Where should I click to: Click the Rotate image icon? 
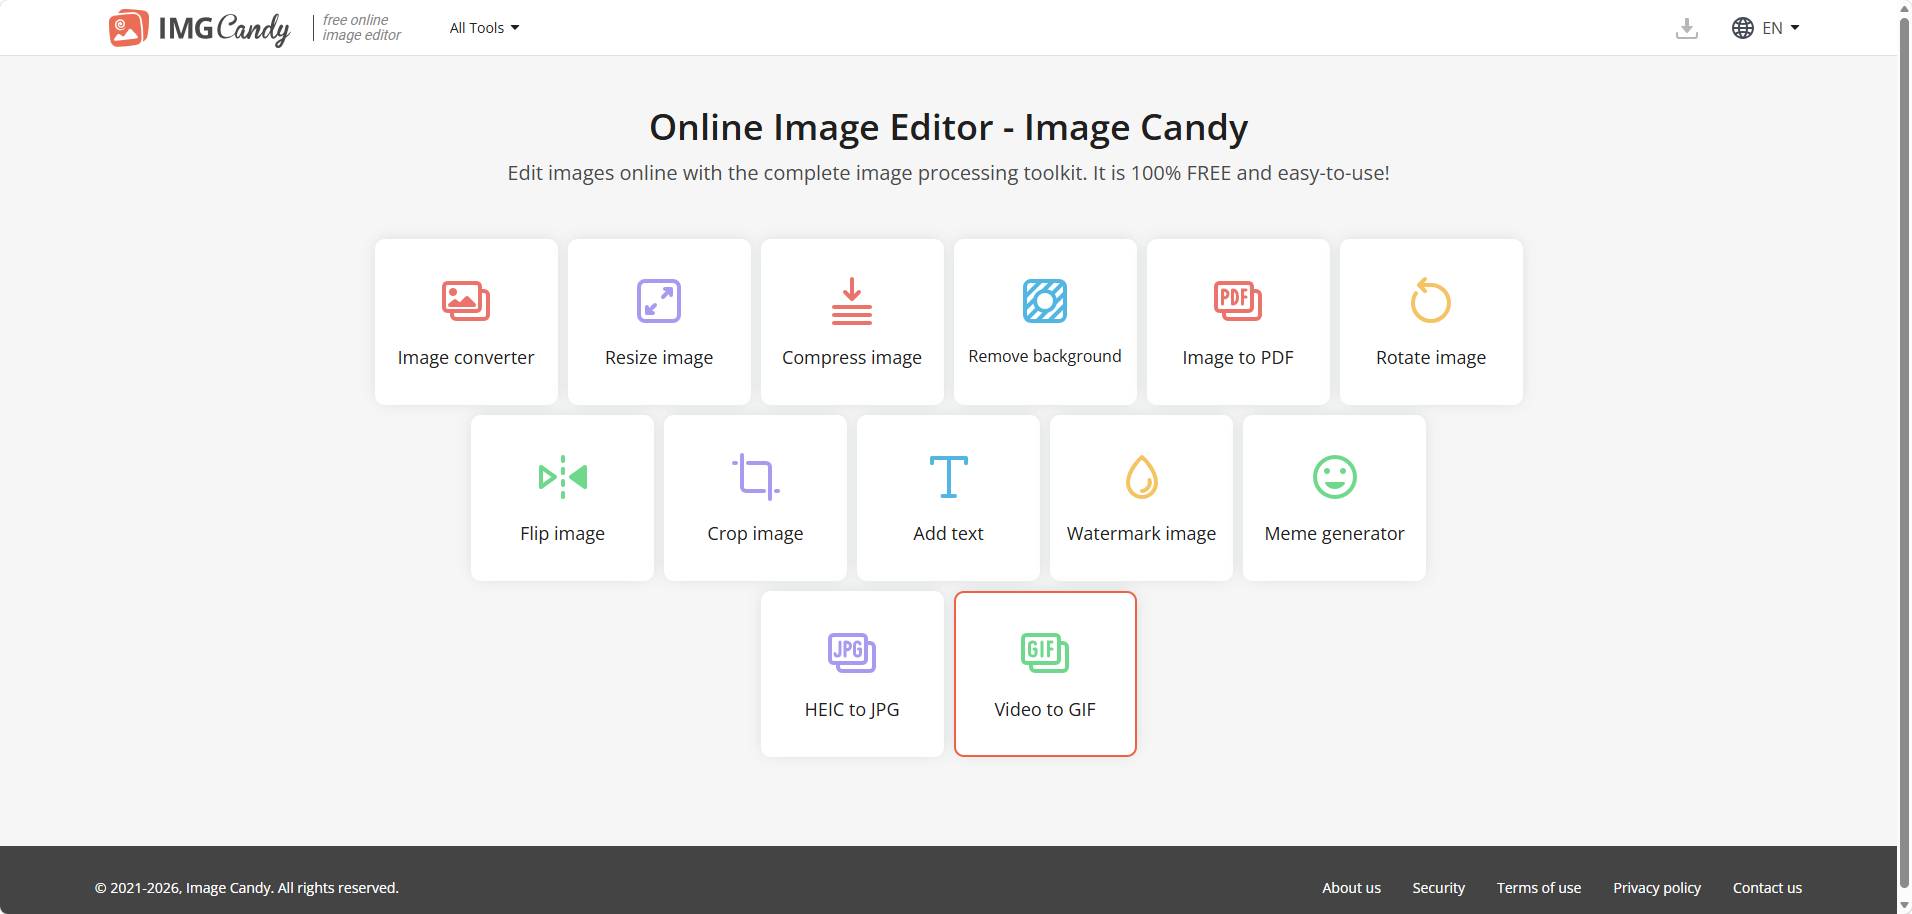click(1431, 301)
